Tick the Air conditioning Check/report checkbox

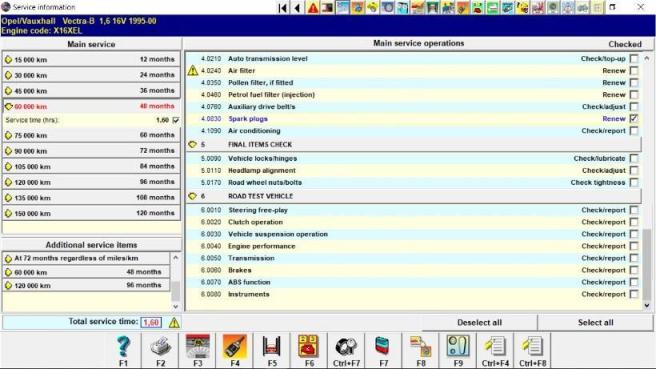click(x=634, y=131)
